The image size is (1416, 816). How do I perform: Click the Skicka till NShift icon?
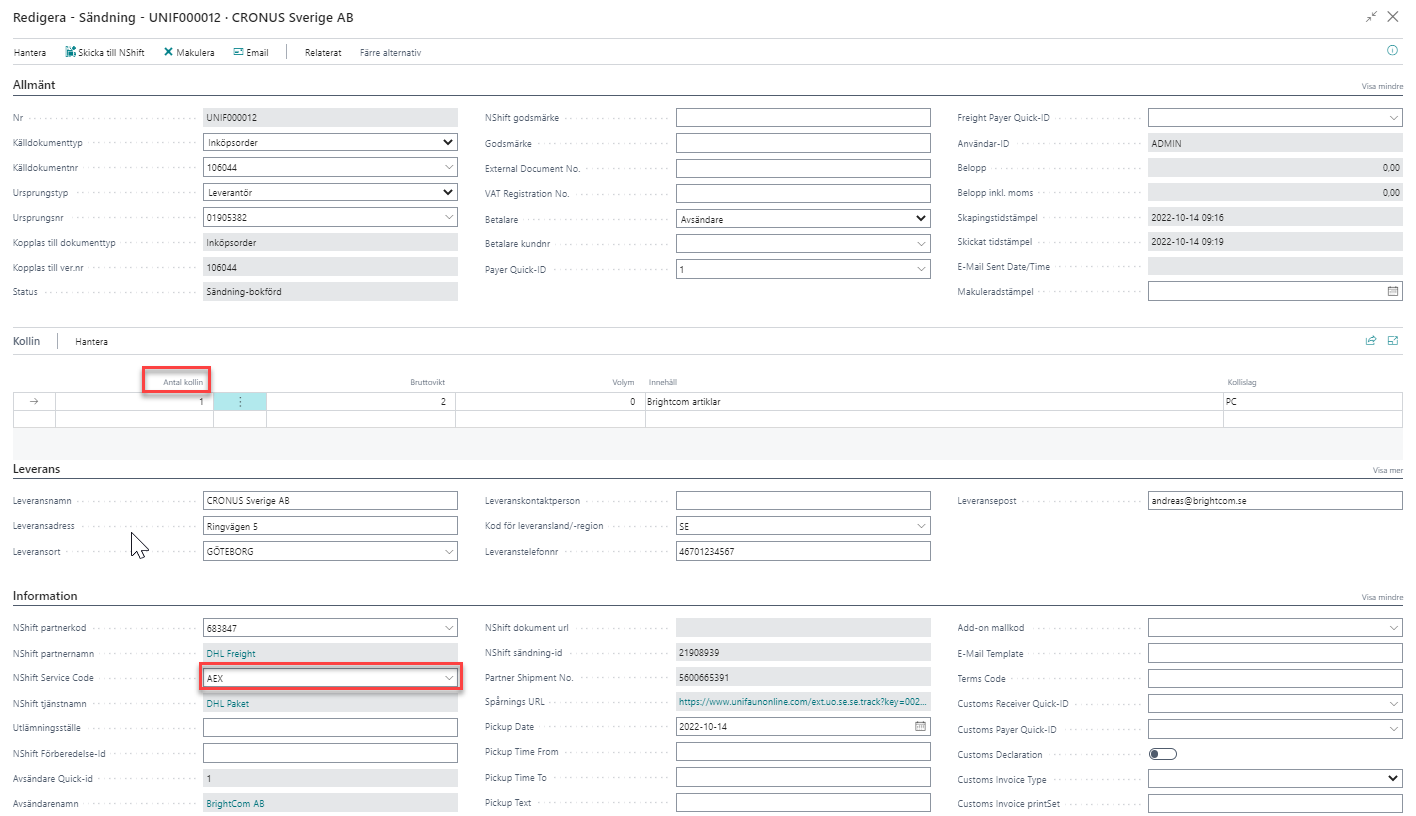(x=71, y=52)
